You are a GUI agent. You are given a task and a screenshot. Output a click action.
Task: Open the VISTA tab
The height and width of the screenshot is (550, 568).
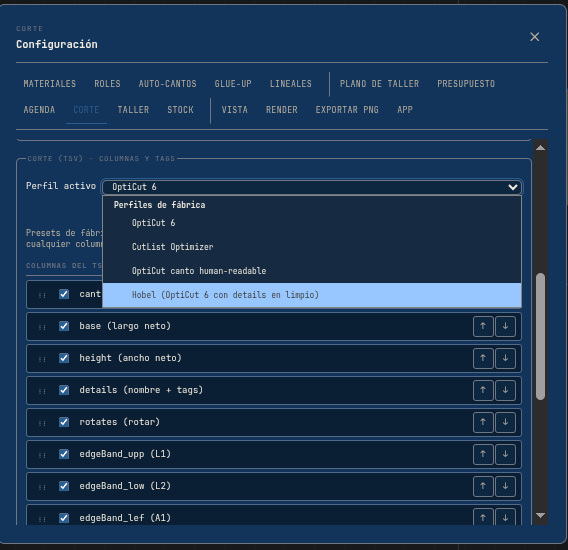click(234, 110)
